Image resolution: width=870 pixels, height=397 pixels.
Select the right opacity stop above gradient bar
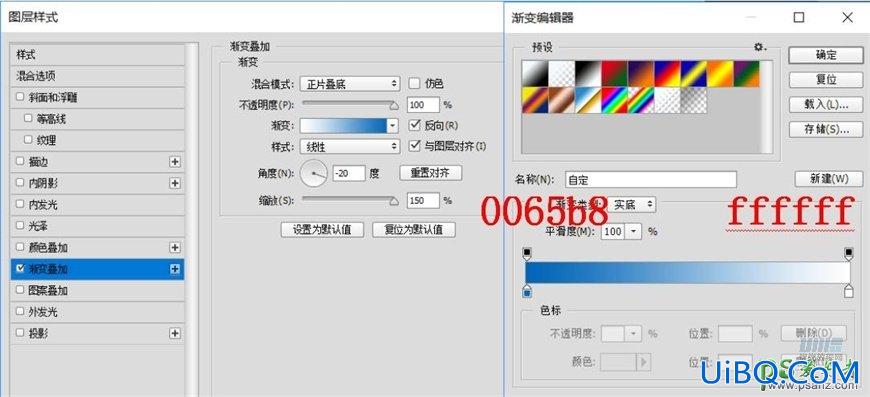848,254
